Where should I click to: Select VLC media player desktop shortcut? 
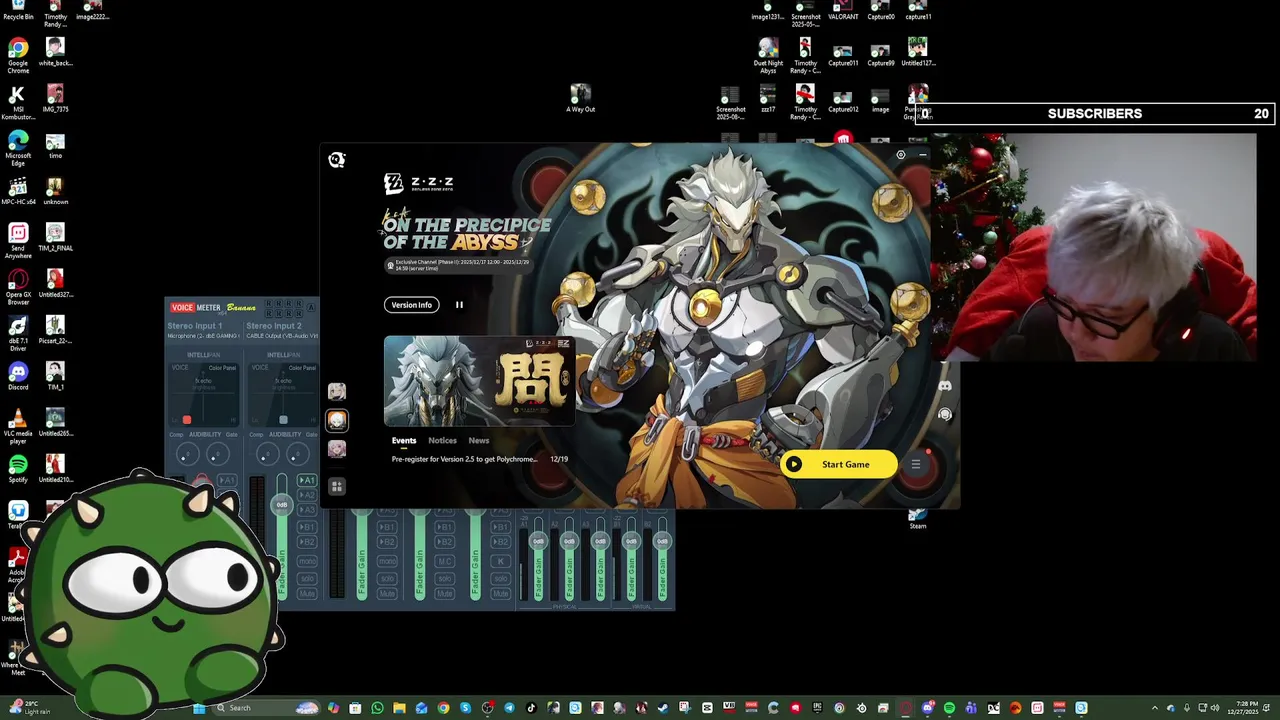coord(18,427)
